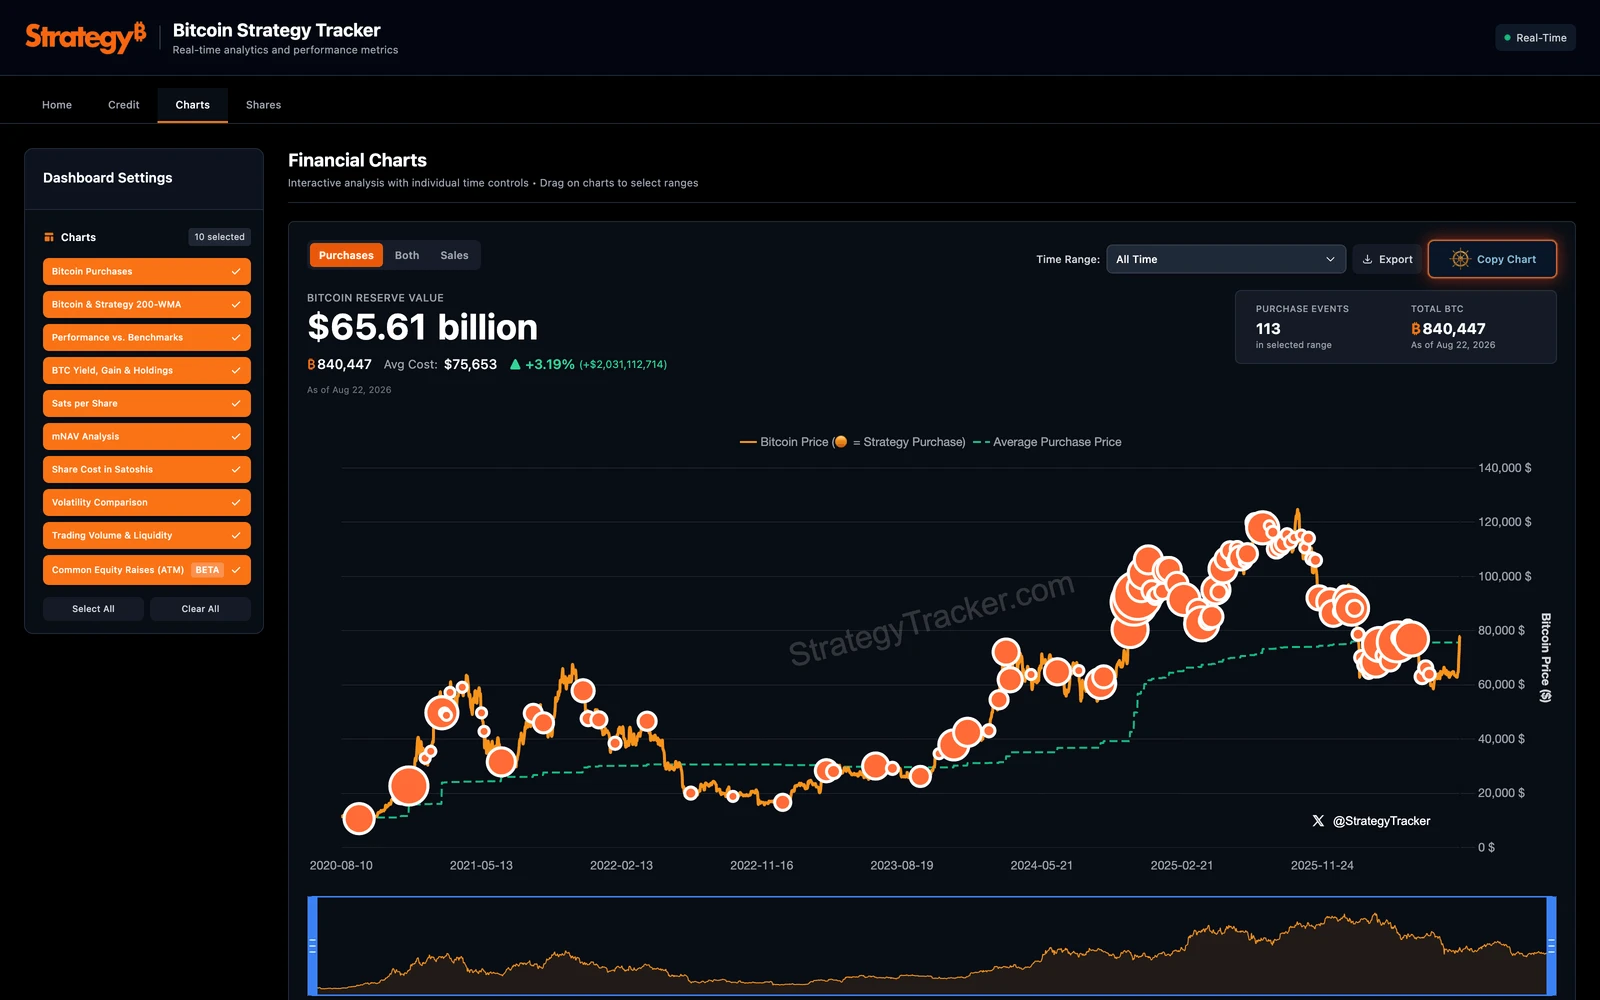Screen dimensions: 1600x1000
Task: Click the 113 purchase events count
Action: [x=1268, y=329]
